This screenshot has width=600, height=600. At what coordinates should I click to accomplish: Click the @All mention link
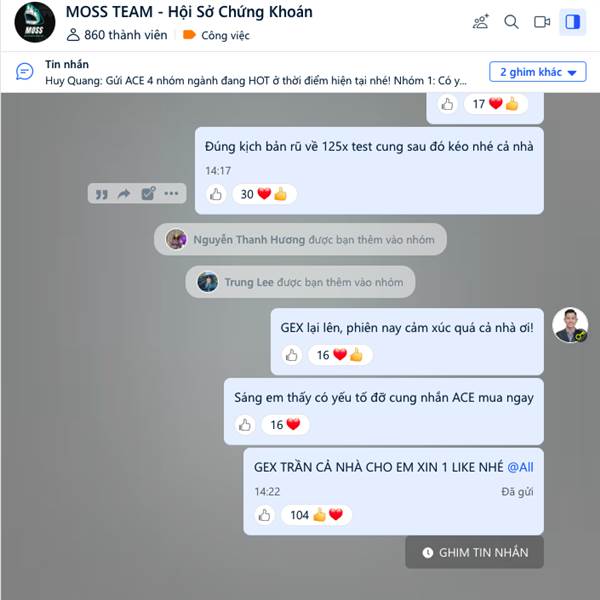(x=520, y=467)
